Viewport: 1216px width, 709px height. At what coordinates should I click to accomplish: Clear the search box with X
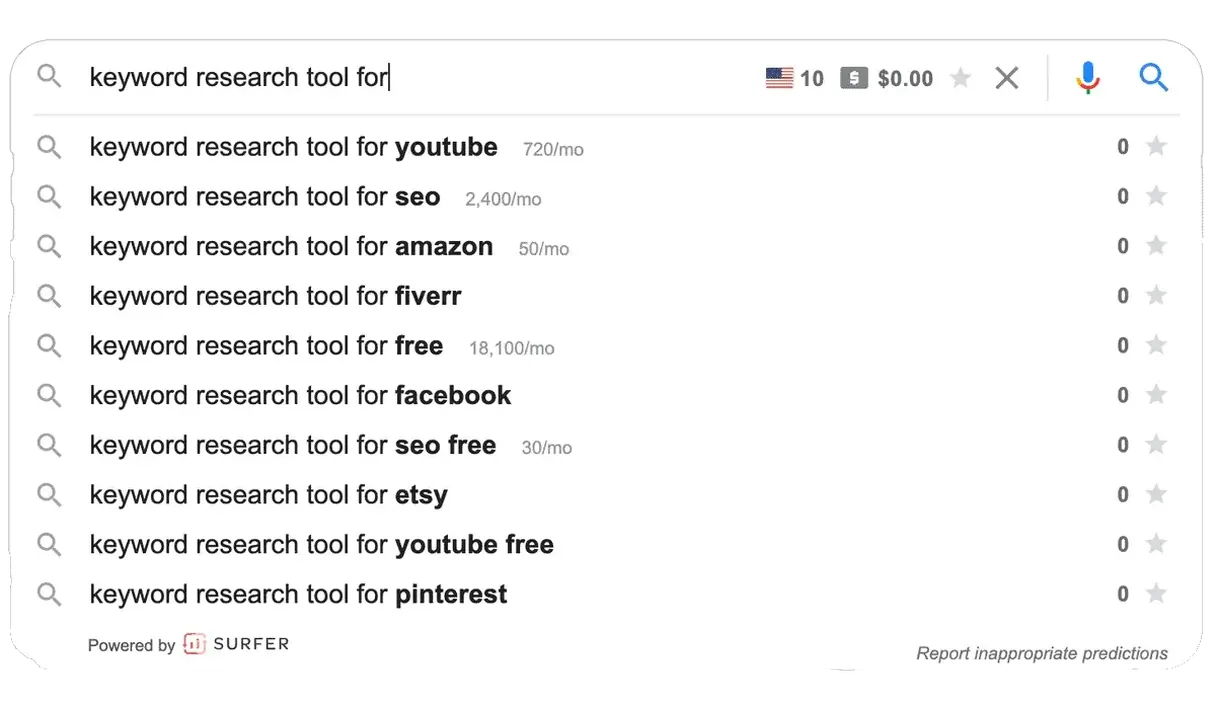coord(1007,78)
